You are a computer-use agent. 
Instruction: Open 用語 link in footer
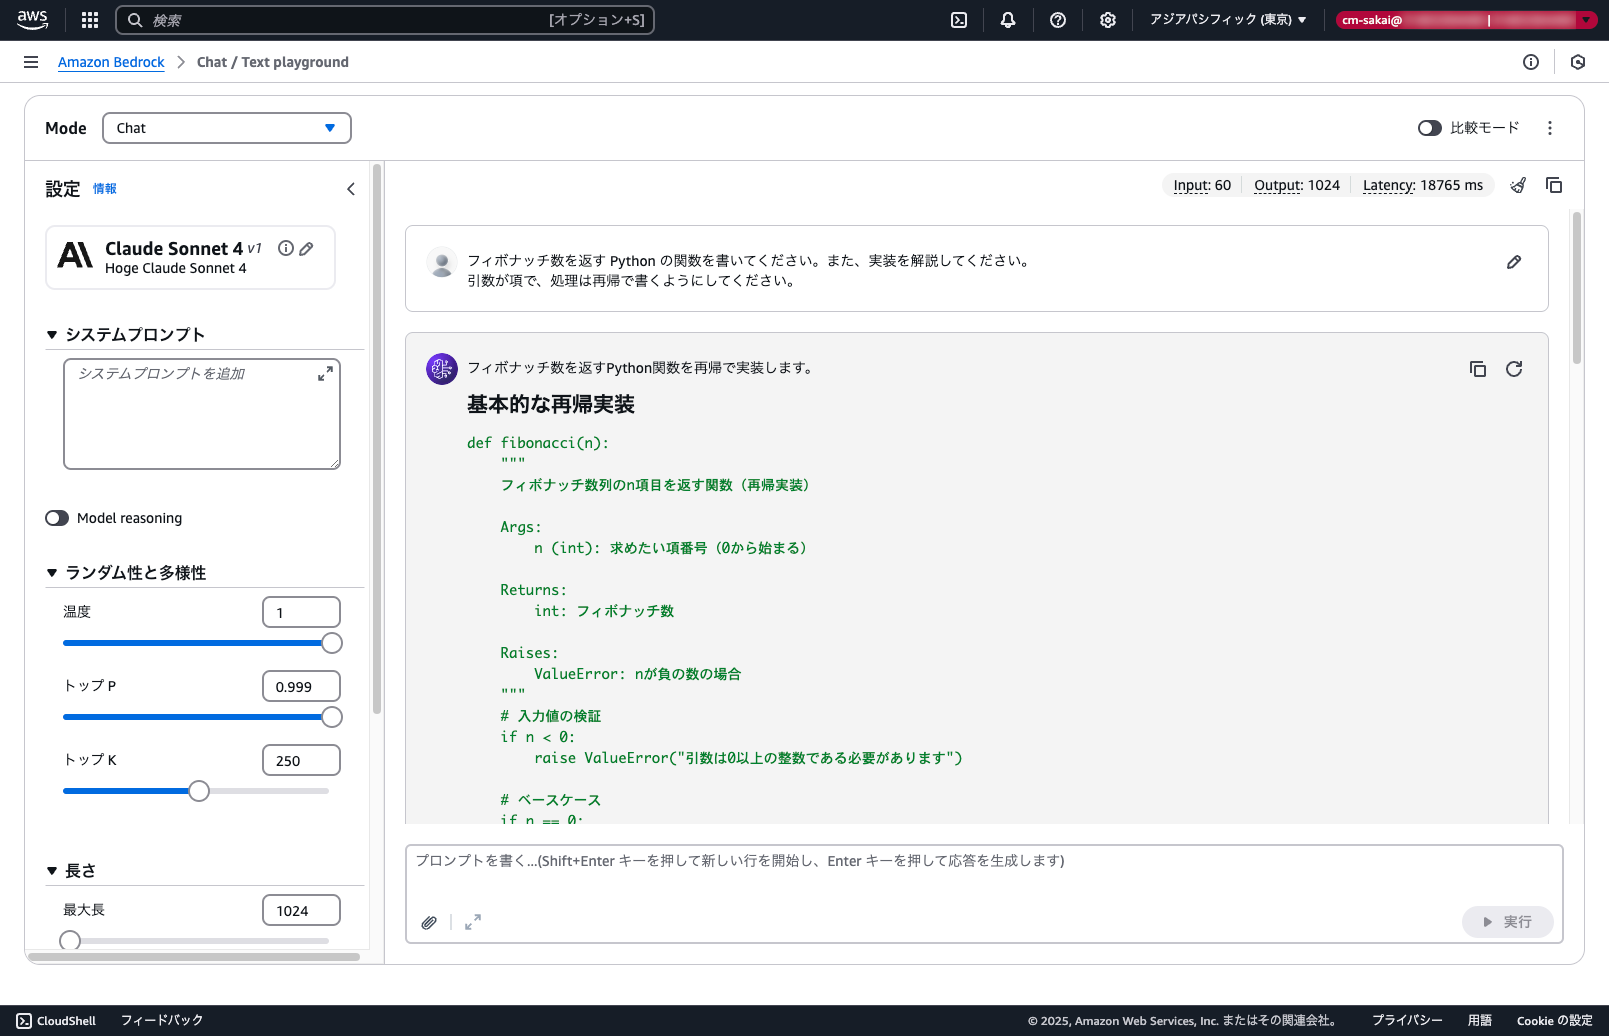pyautogui.click(x=1480, y=1021)
